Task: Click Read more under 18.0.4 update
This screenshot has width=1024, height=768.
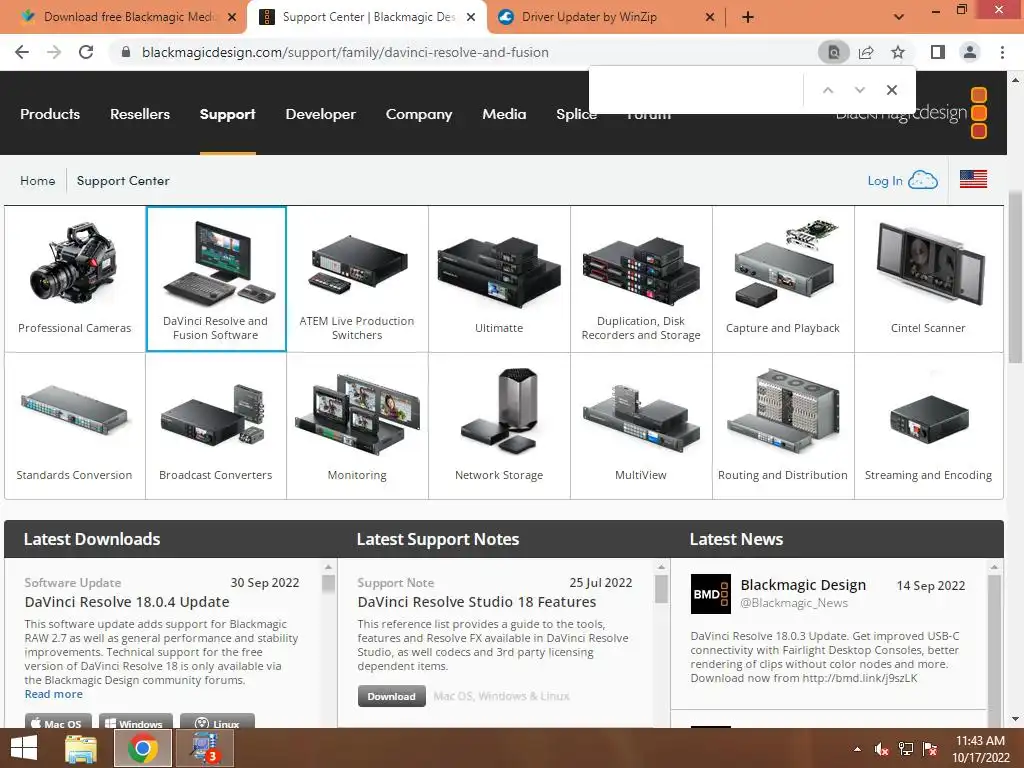Action: [x=54, y=694]
